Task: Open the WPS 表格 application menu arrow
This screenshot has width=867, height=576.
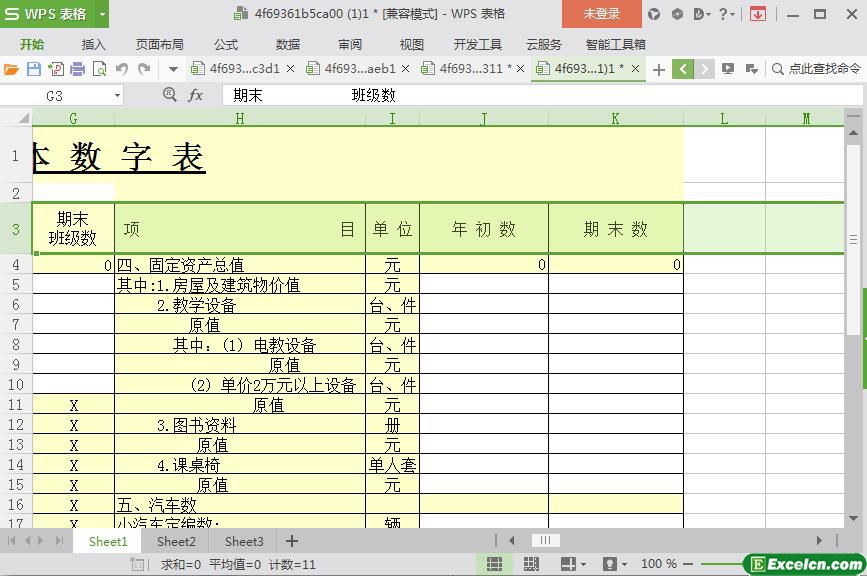Action: coord(102,14)
